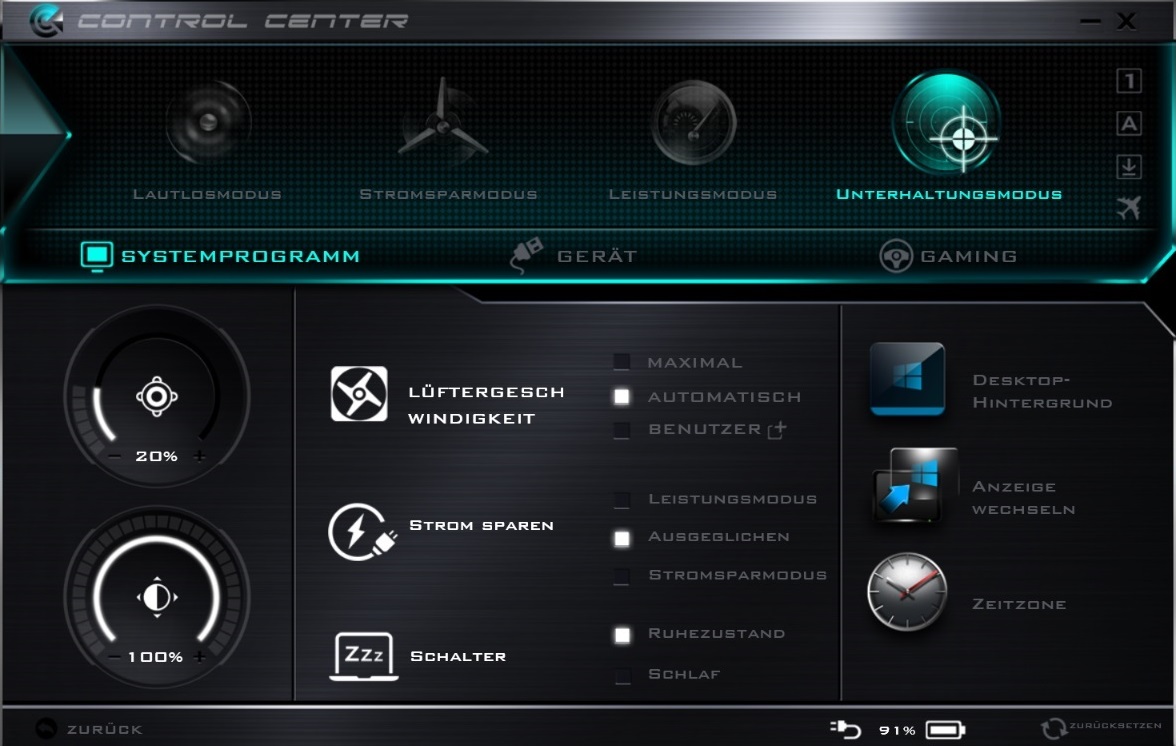
Task: Select Automatisch fan speed option
Action: click(622, 397)
